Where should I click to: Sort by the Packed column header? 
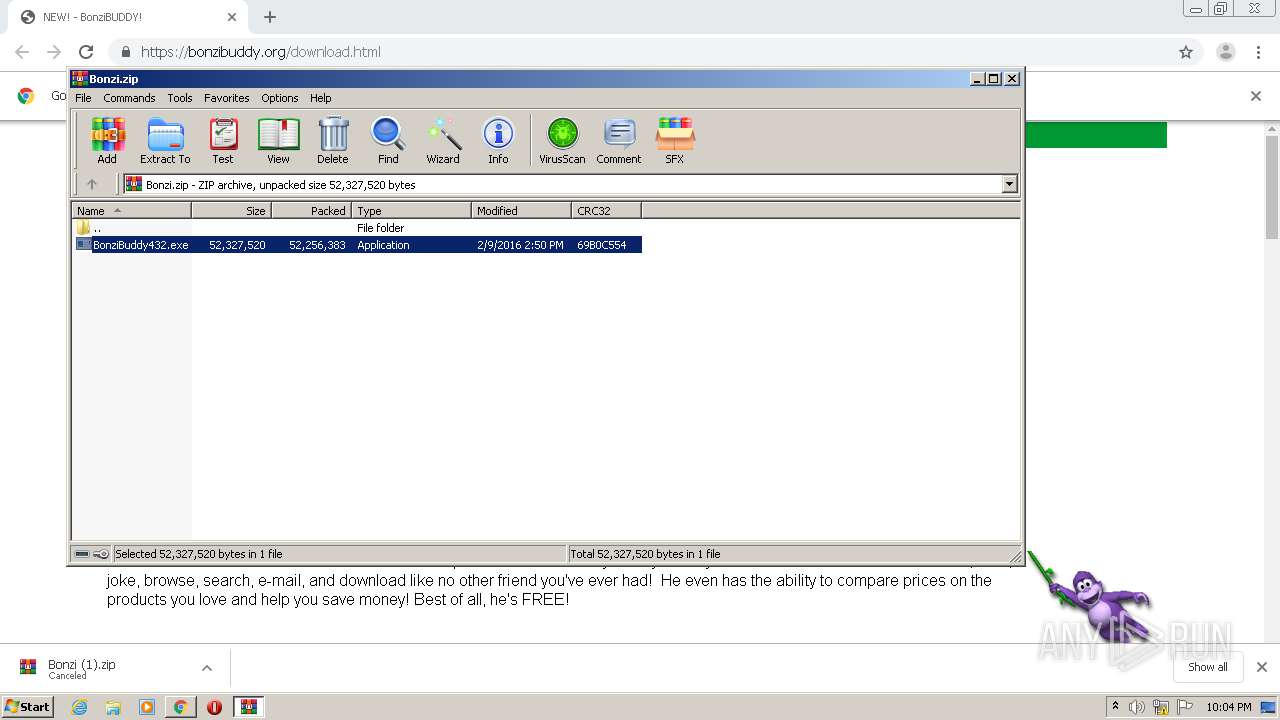pos(311,211)
